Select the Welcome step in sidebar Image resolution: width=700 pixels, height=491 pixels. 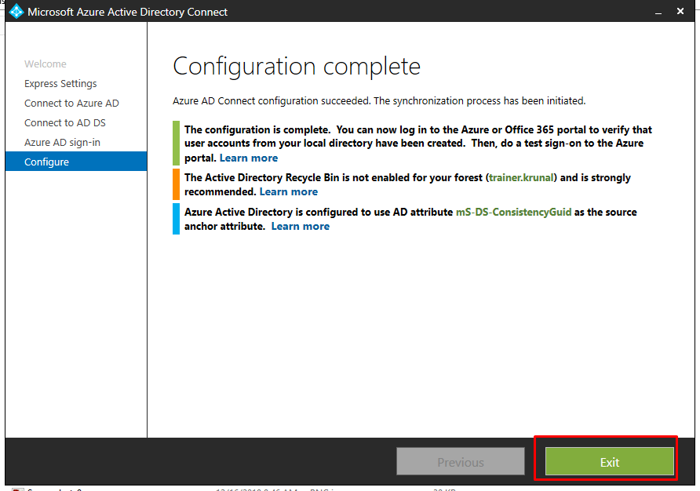pyautogui.click(x=44, y=64)
